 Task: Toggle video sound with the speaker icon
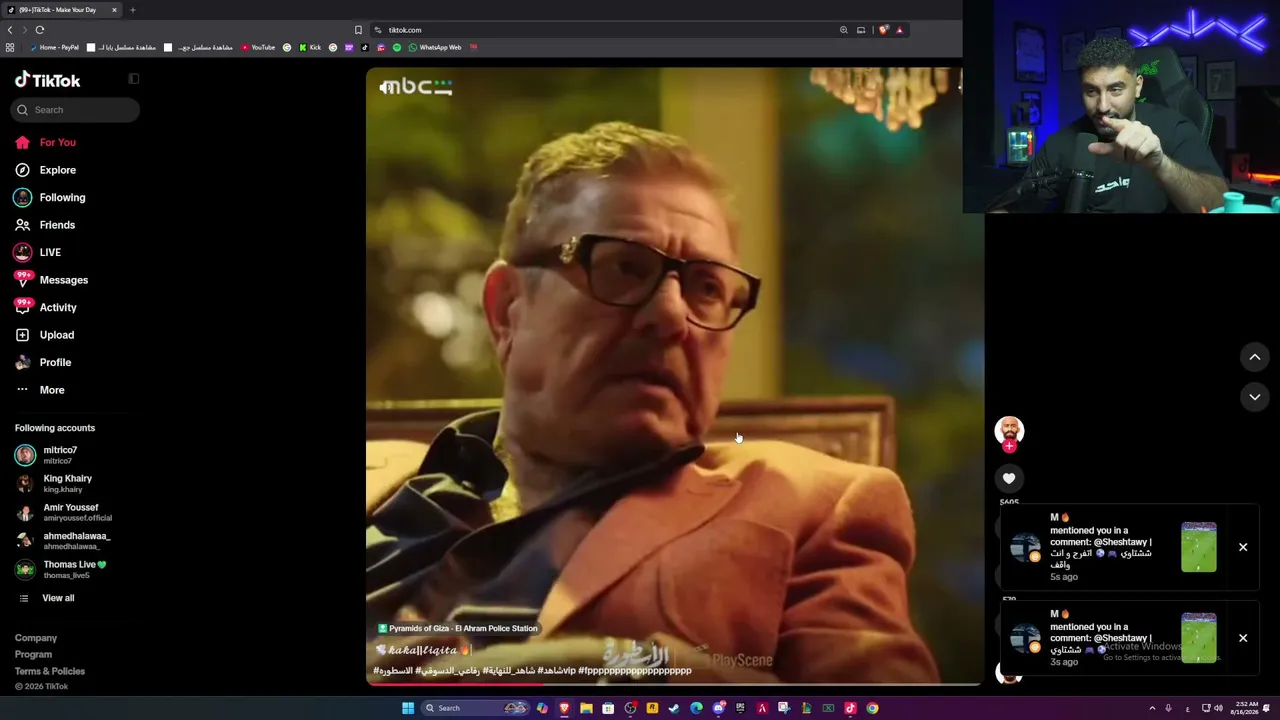point(388,88)
